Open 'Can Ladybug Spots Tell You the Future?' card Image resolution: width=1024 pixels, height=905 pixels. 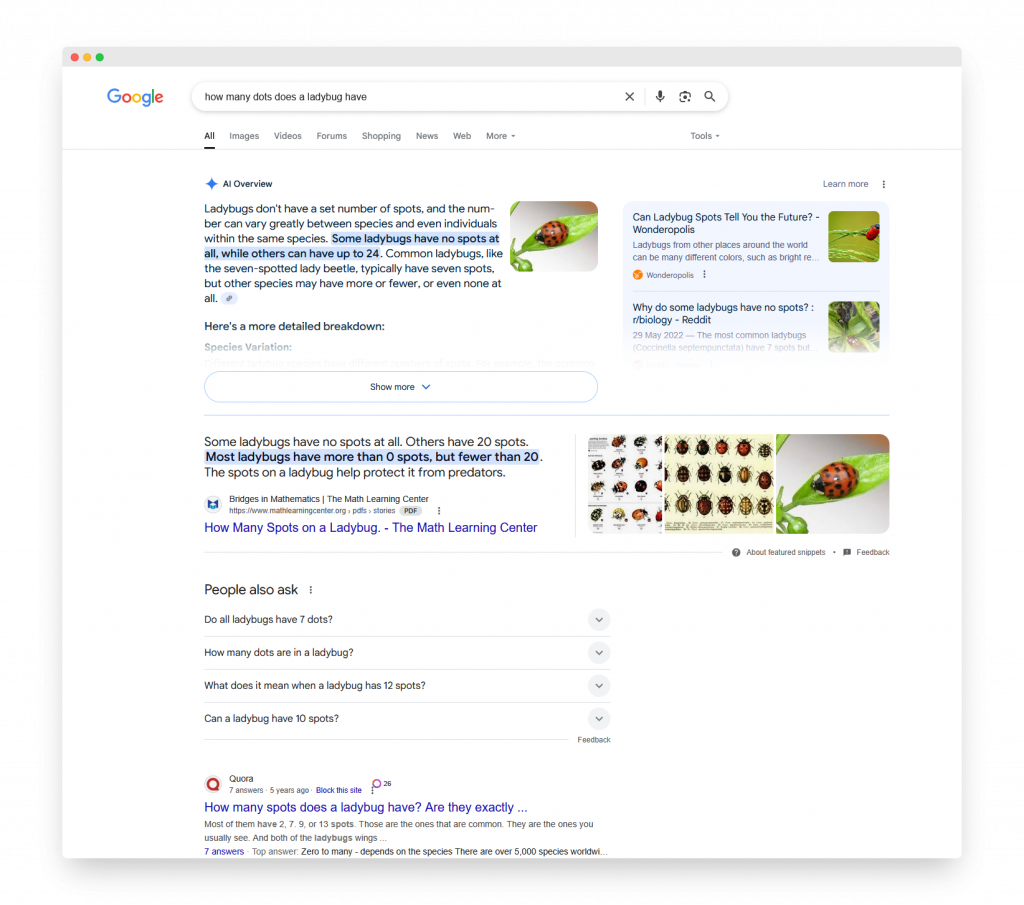(726, 223)
